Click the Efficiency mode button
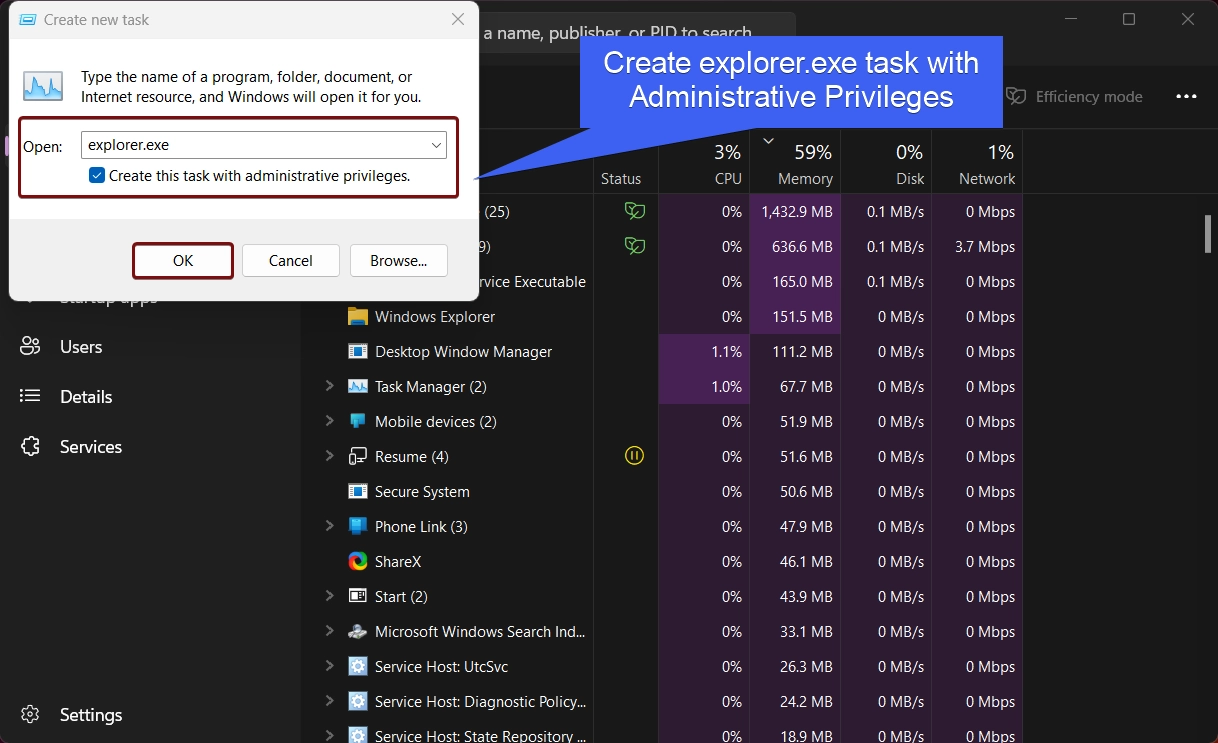 pyautogui.click(x=1074, y=97)
